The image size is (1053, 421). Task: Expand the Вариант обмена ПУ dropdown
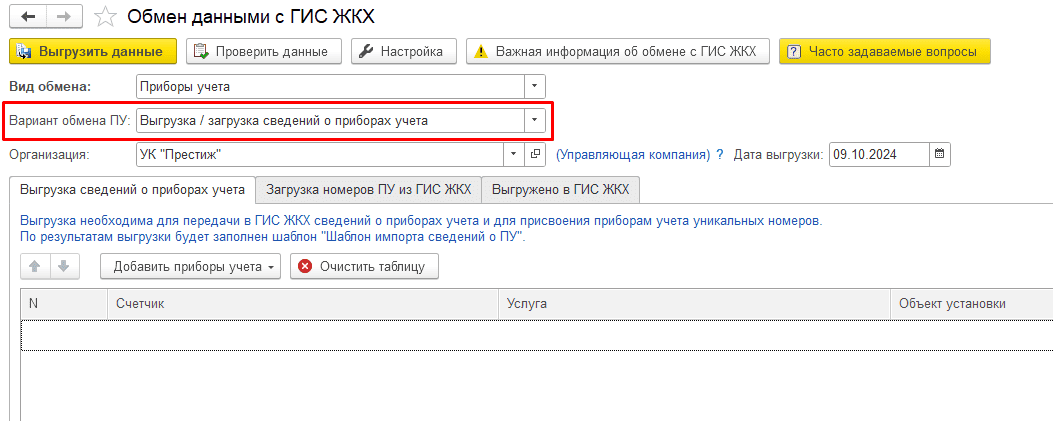535,121
